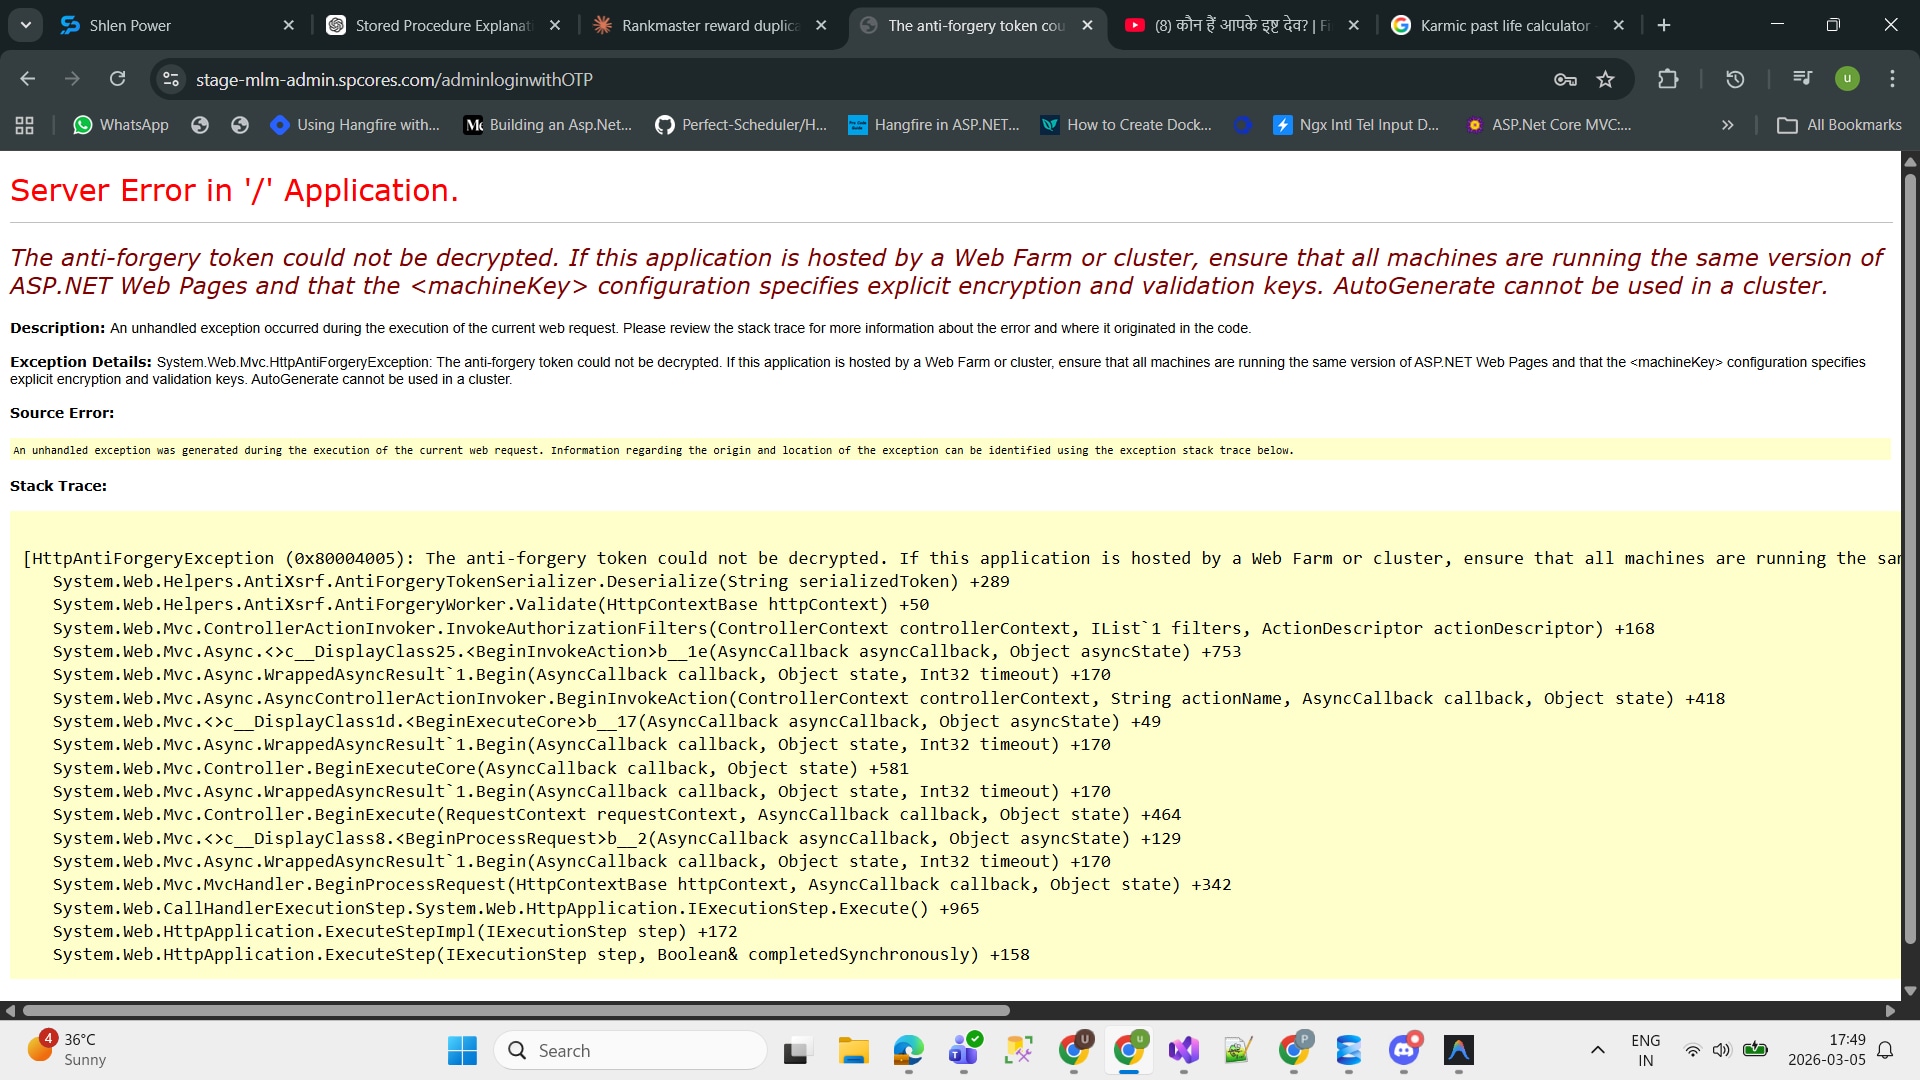View site information icon in address bar
1920x1080 pixels.
(172, 79)
